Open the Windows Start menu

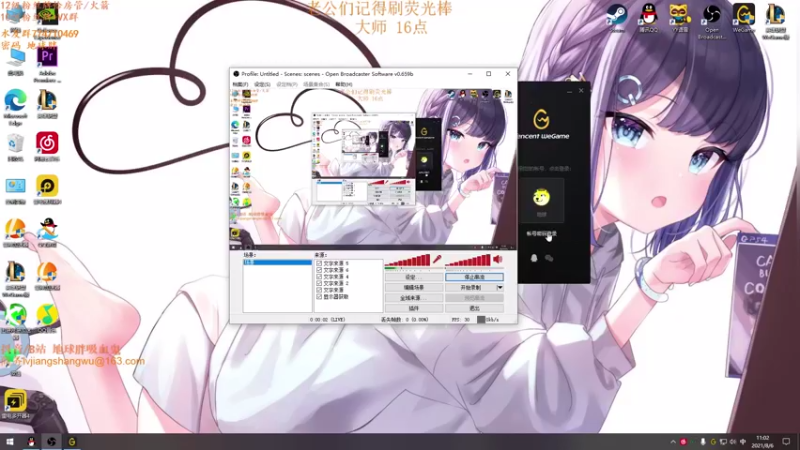coord(10,441)
